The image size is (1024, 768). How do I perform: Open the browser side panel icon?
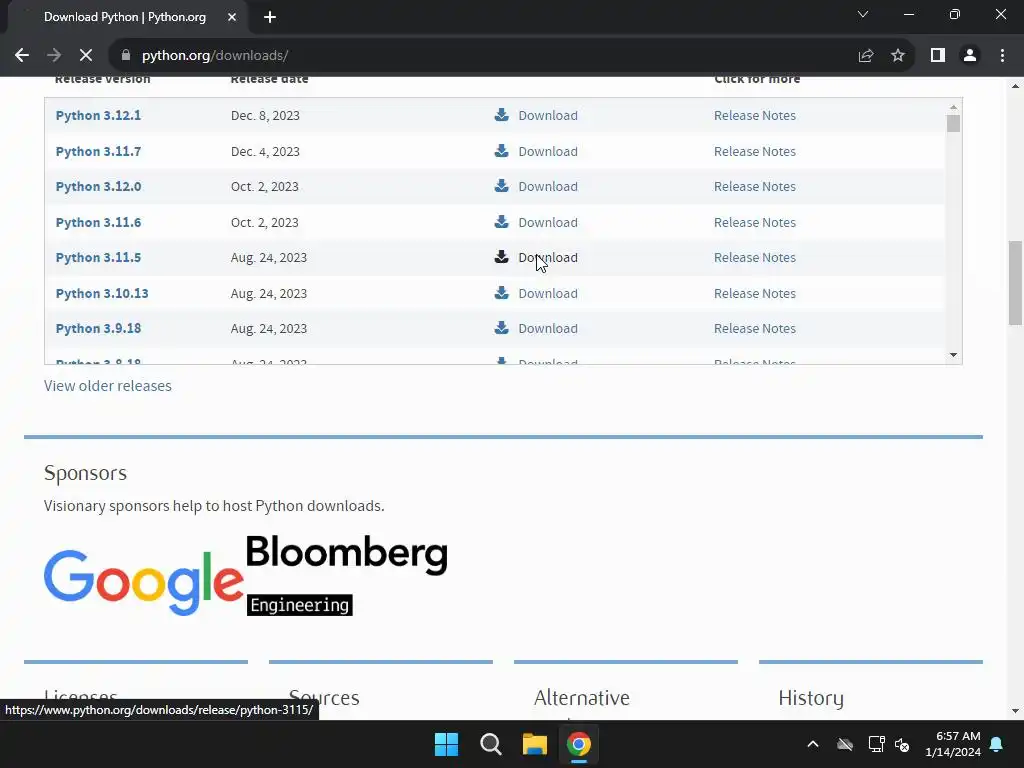click(x=938, y=56)
